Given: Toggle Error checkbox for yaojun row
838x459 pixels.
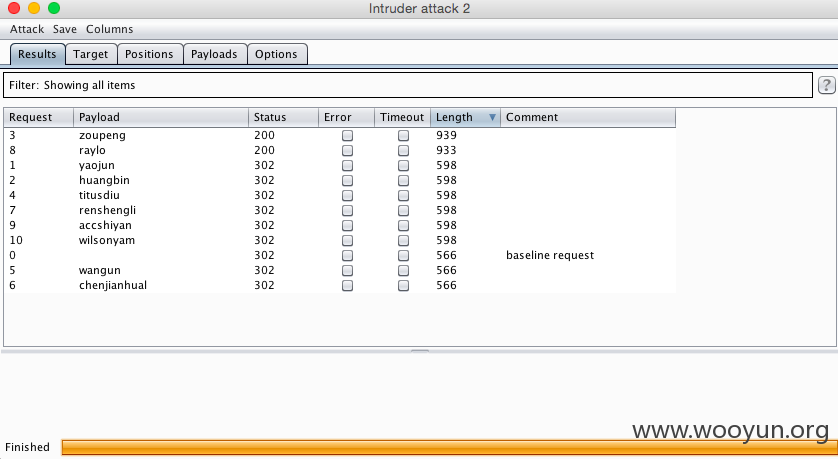Looking at the screenshot, I should click(x=347, y=166).
